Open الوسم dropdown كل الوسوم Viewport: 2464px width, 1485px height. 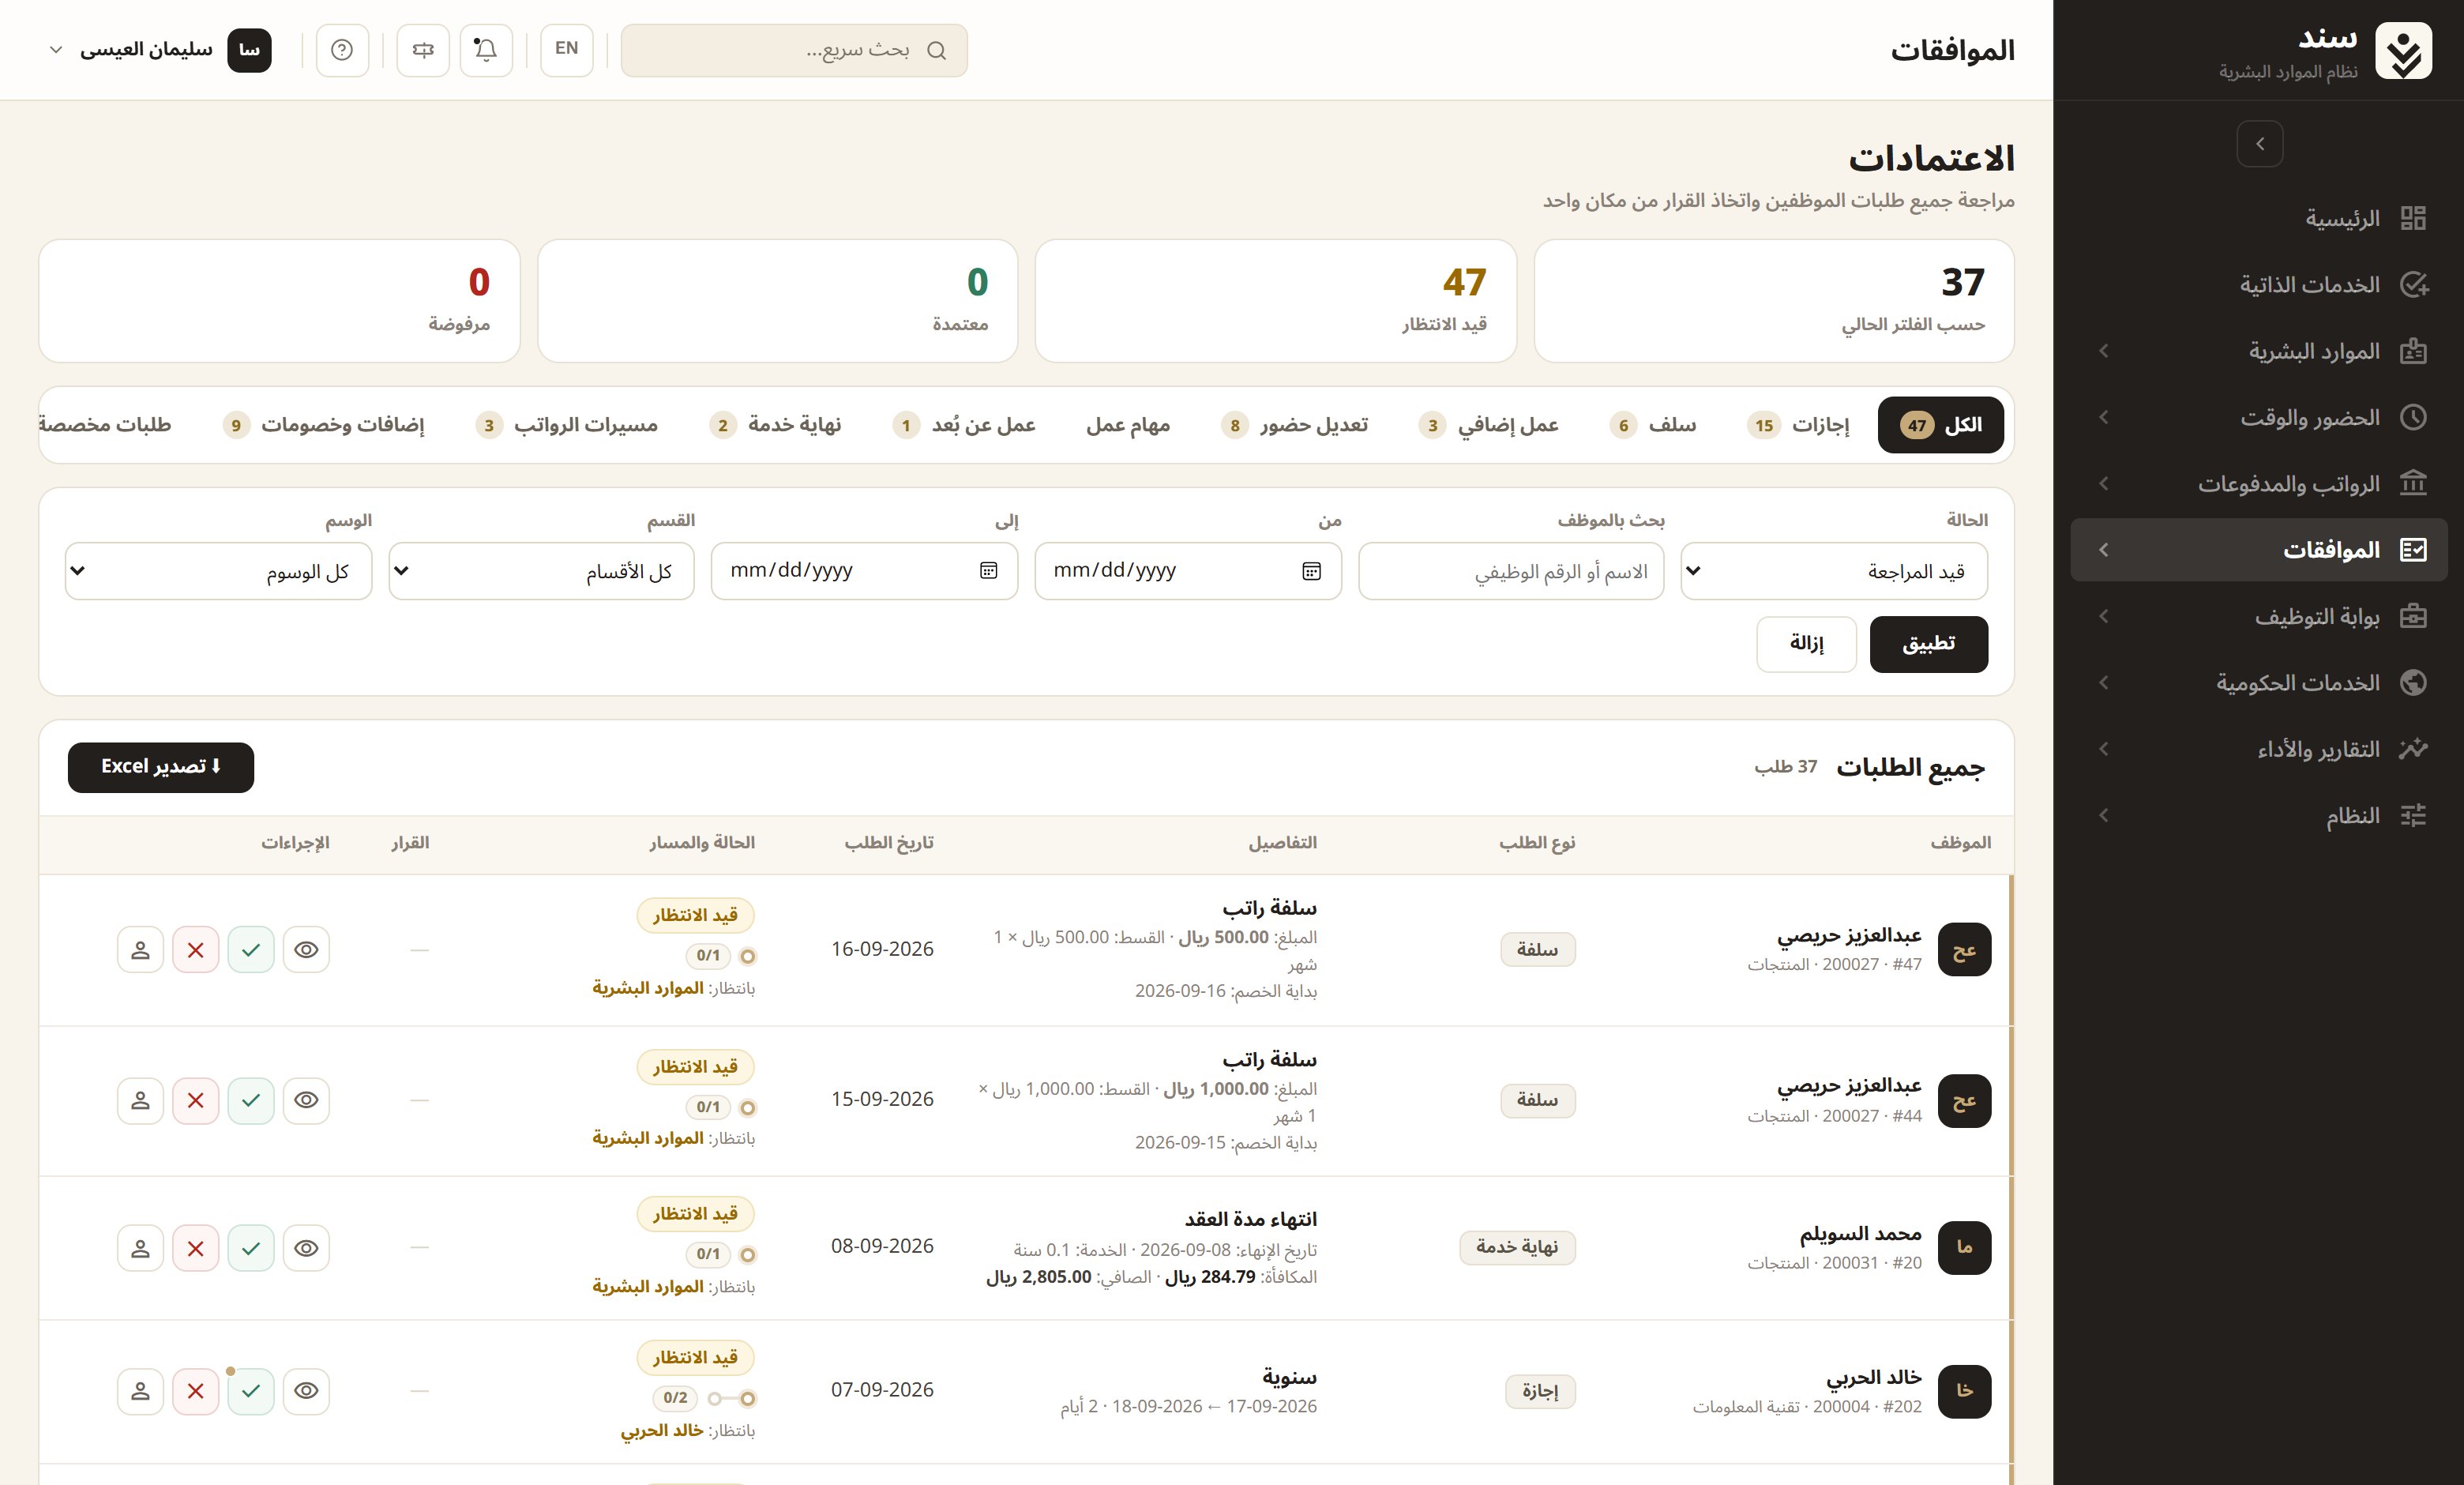coord(218,571)
